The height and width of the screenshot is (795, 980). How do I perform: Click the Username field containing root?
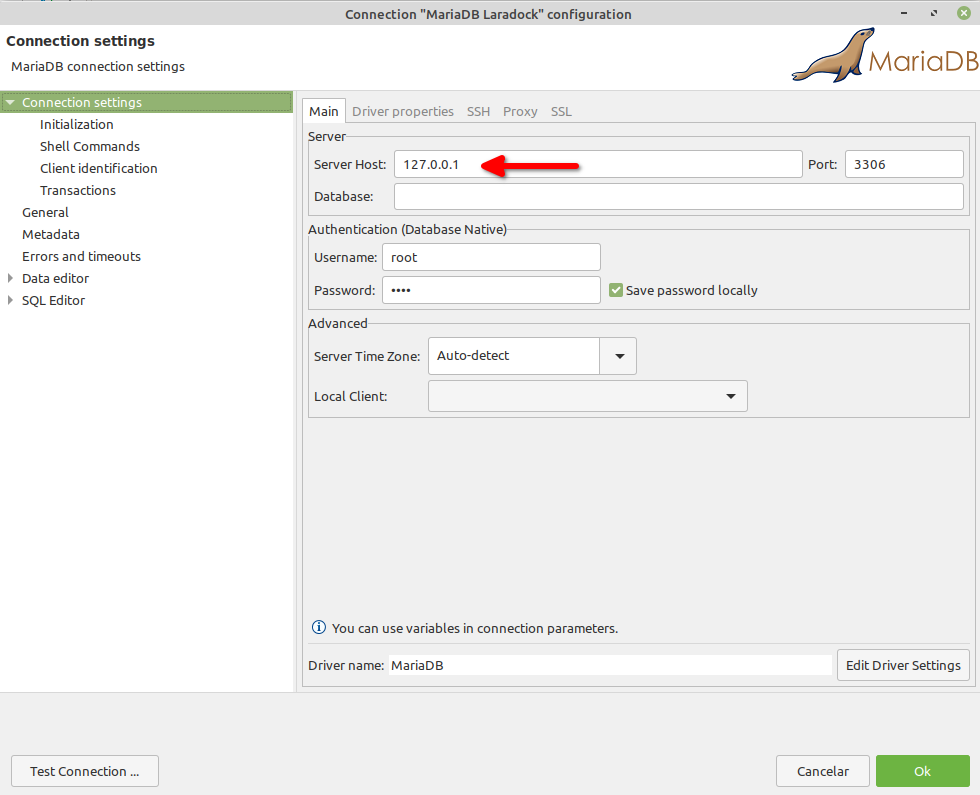tap(491, 257)
